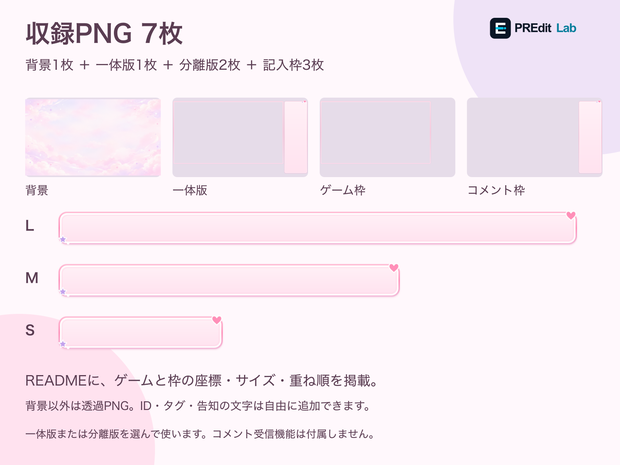
Task: Click the 収録PNG 7枚 heading
Action: click(x=104, y=33)
